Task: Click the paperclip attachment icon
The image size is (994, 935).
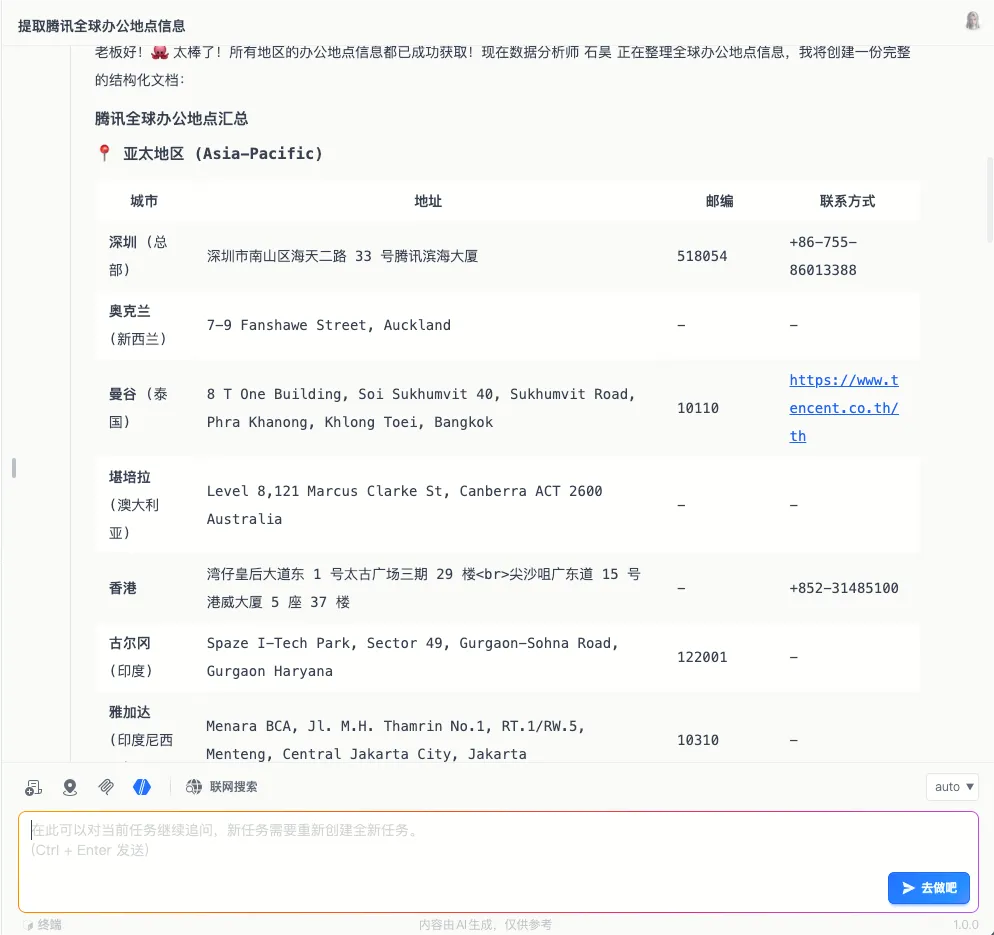Action: [x=106, y=787]
